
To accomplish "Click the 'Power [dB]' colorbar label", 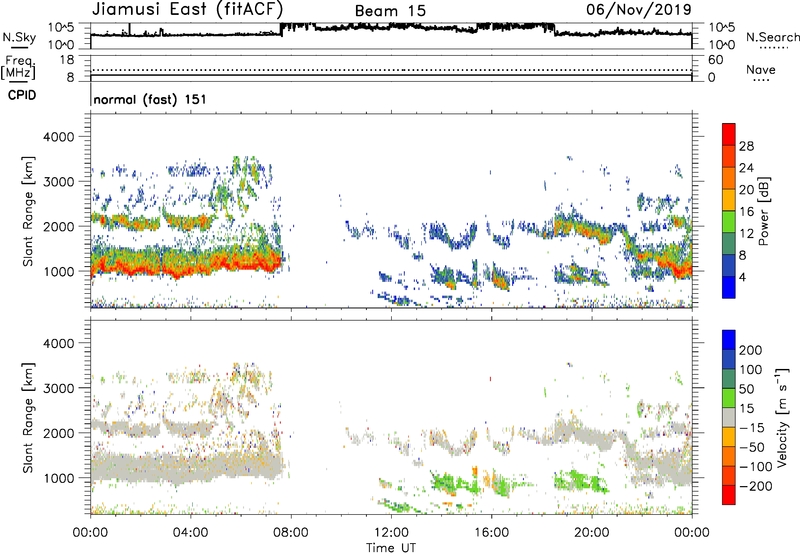I will tap(763, 211).
